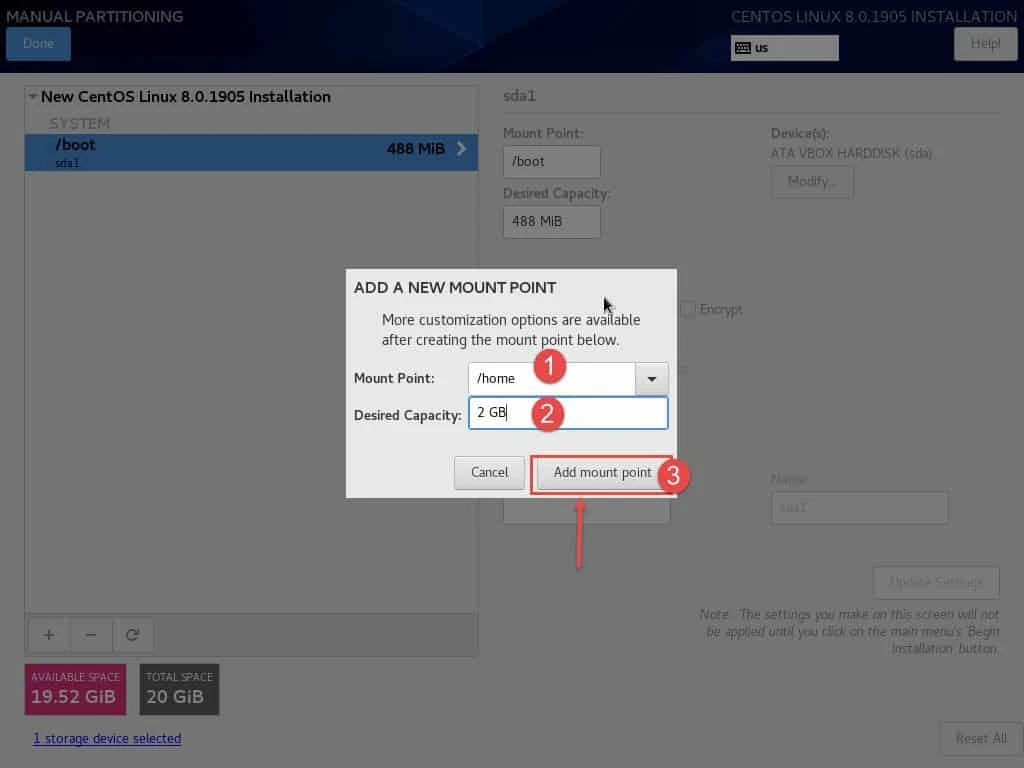Select the Mount Point field showing /home
Screen dimensions: 1024x768
click(551, 378)
